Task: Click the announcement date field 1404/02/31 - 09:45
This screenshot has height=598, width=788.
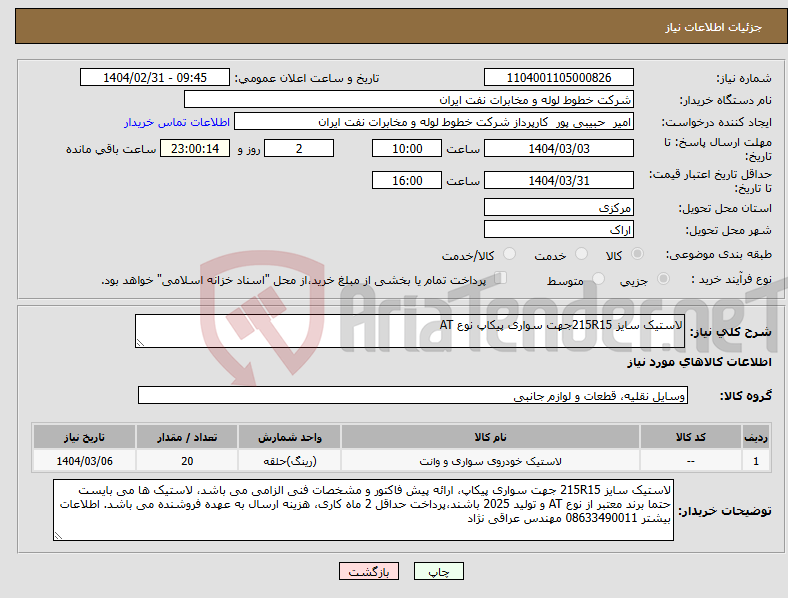Action: (x=155, y=77)
